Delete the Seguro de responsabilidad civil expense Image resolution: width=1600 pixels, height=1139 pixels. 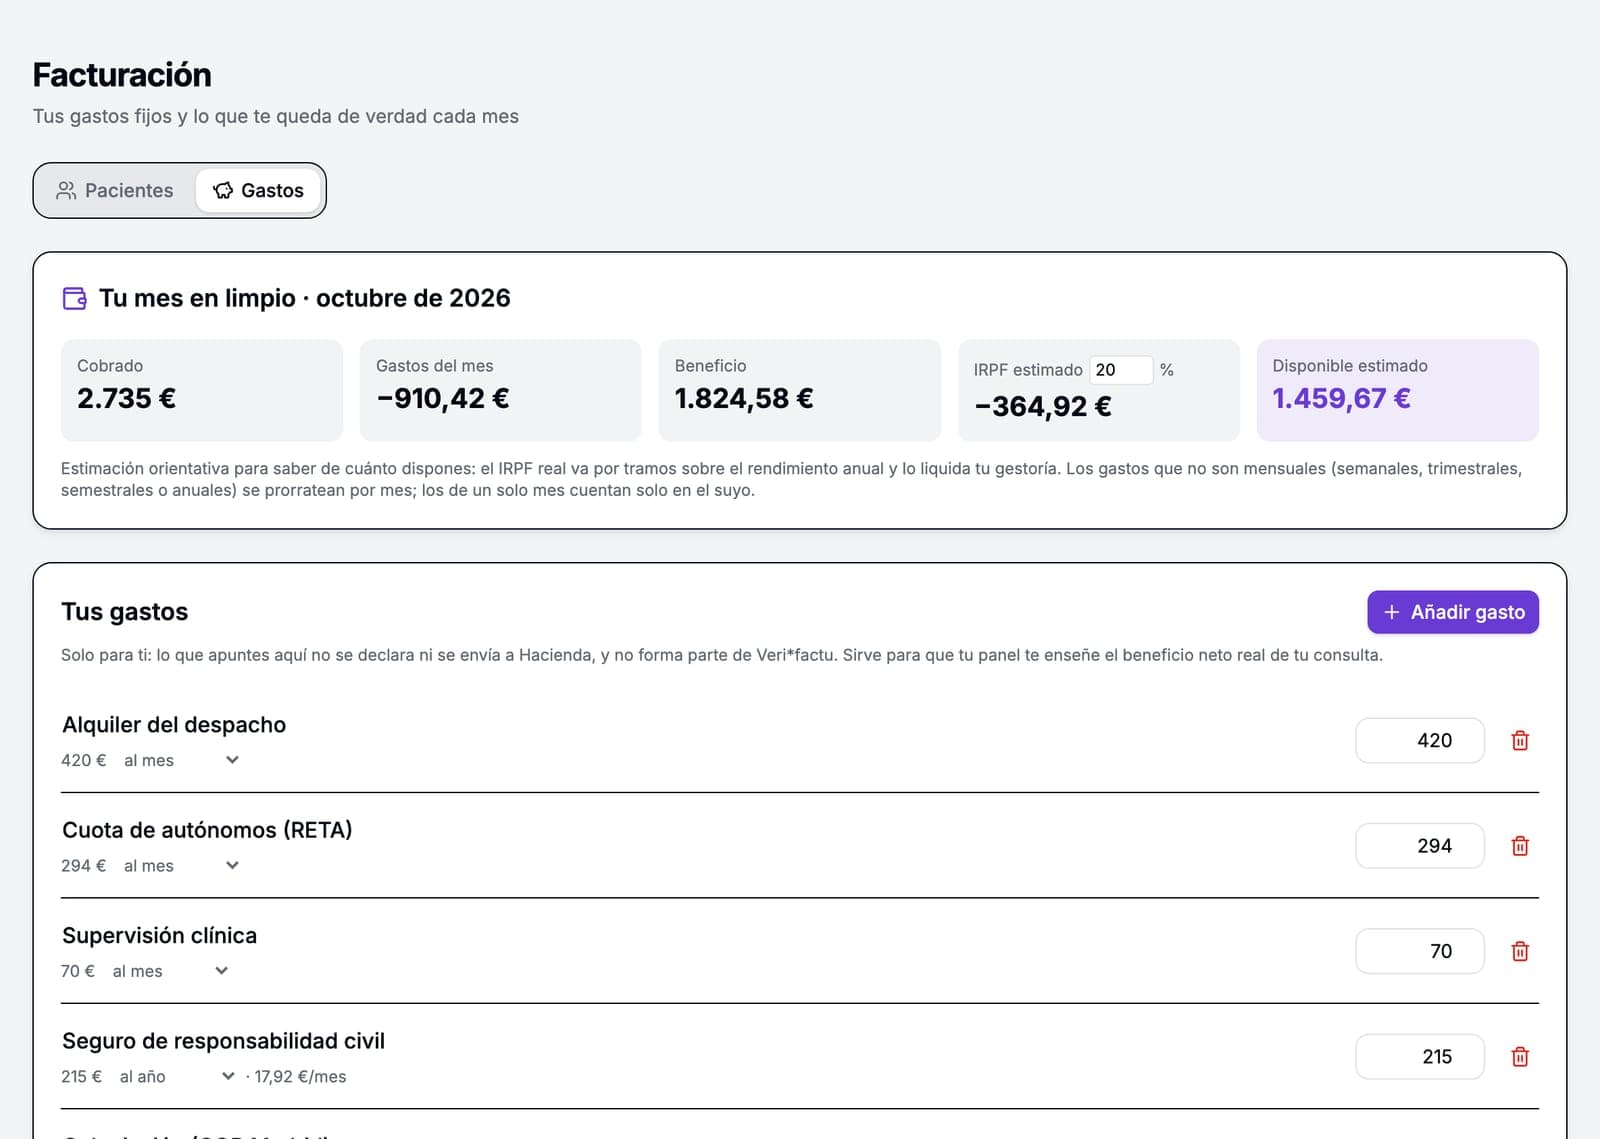point(1520,1057)
